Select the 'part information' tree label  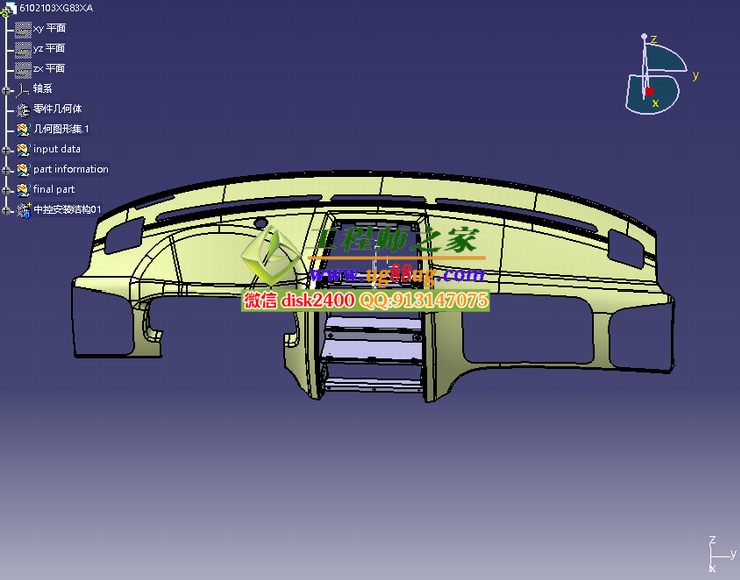[x=70, y=169]
